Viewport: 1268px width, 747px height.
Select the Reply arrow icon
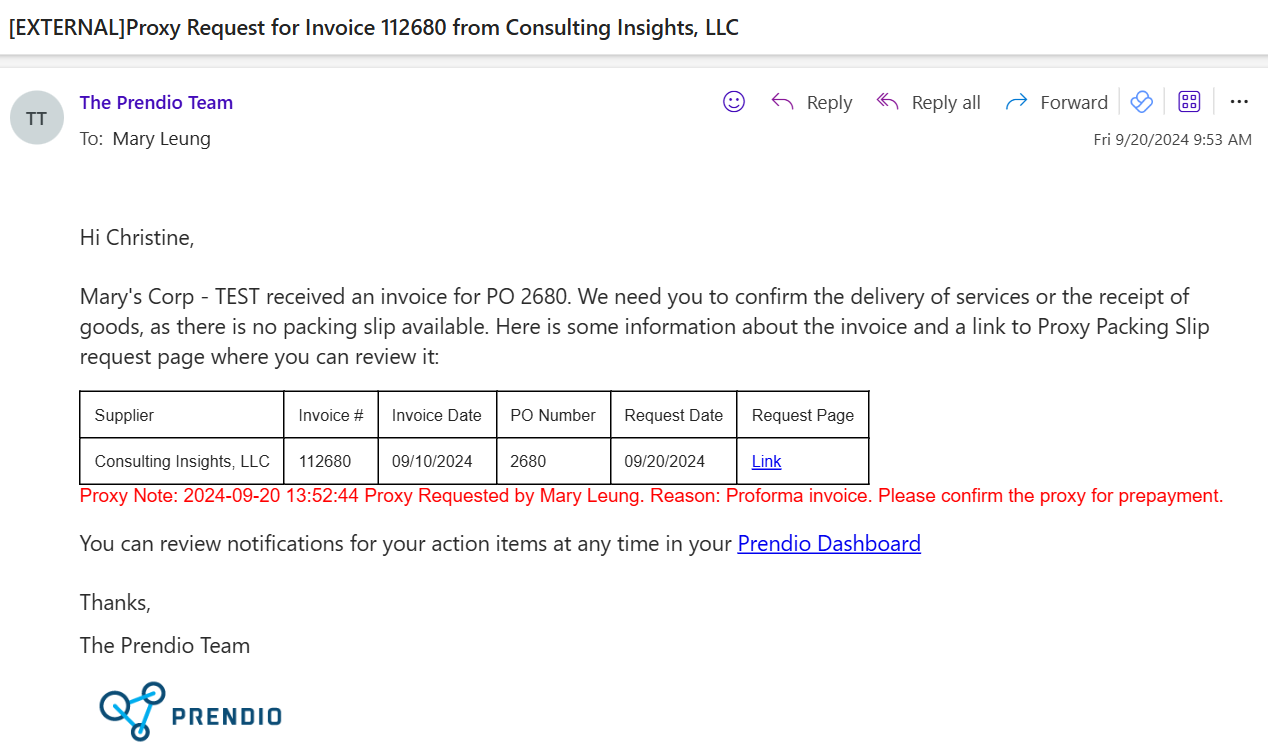[x=780, y=102]
